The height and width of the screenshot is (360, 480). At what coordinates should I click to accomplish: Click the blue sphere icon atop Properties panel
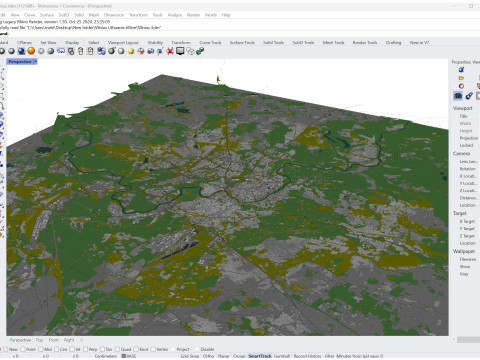point(461,70)
